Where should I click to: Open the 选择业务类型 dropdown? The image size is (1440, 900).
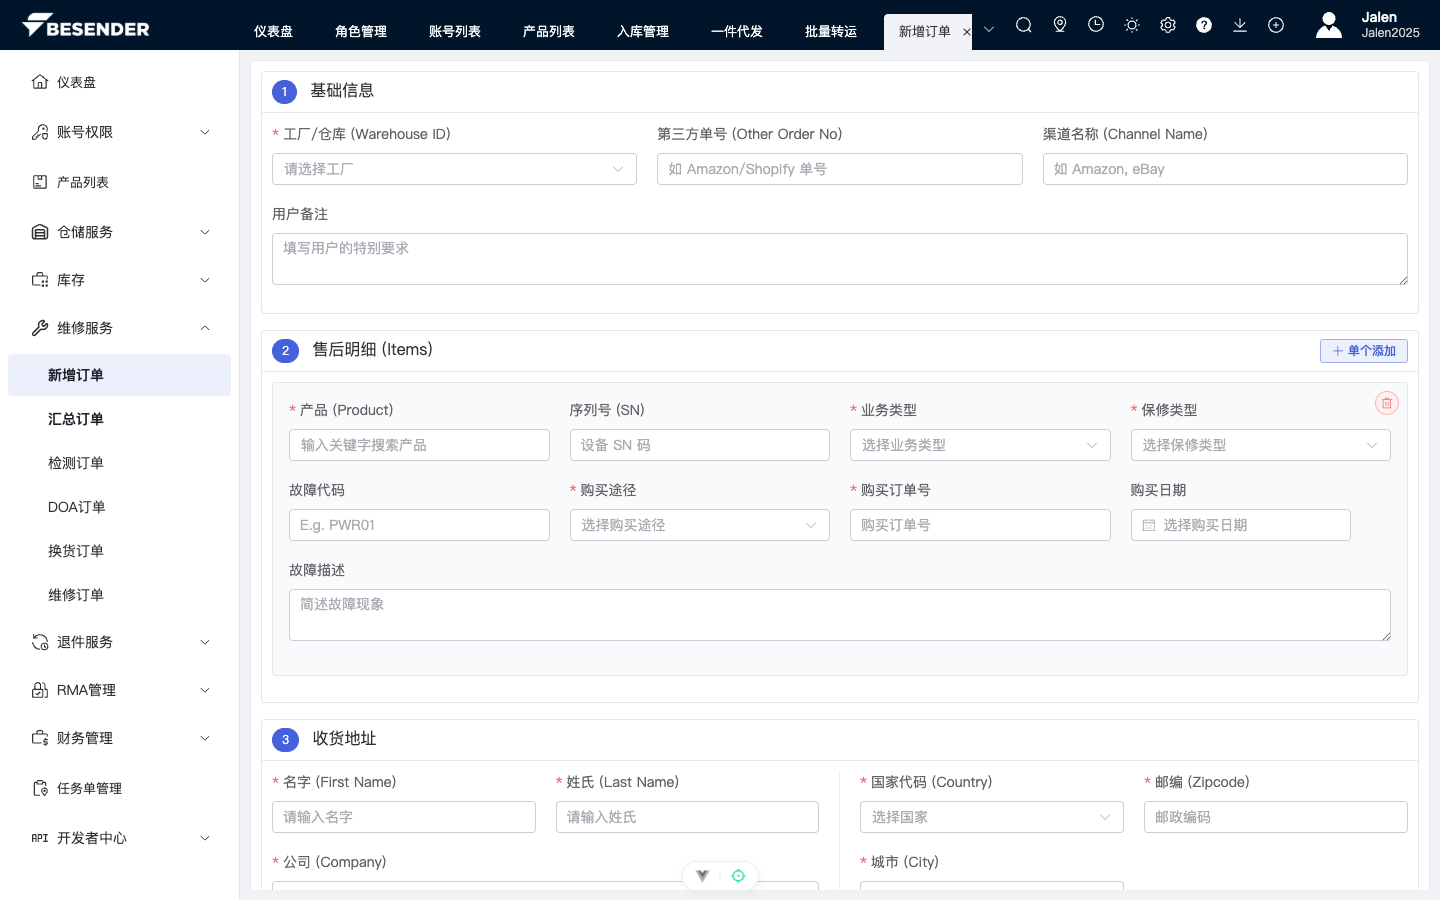[980, 445]
